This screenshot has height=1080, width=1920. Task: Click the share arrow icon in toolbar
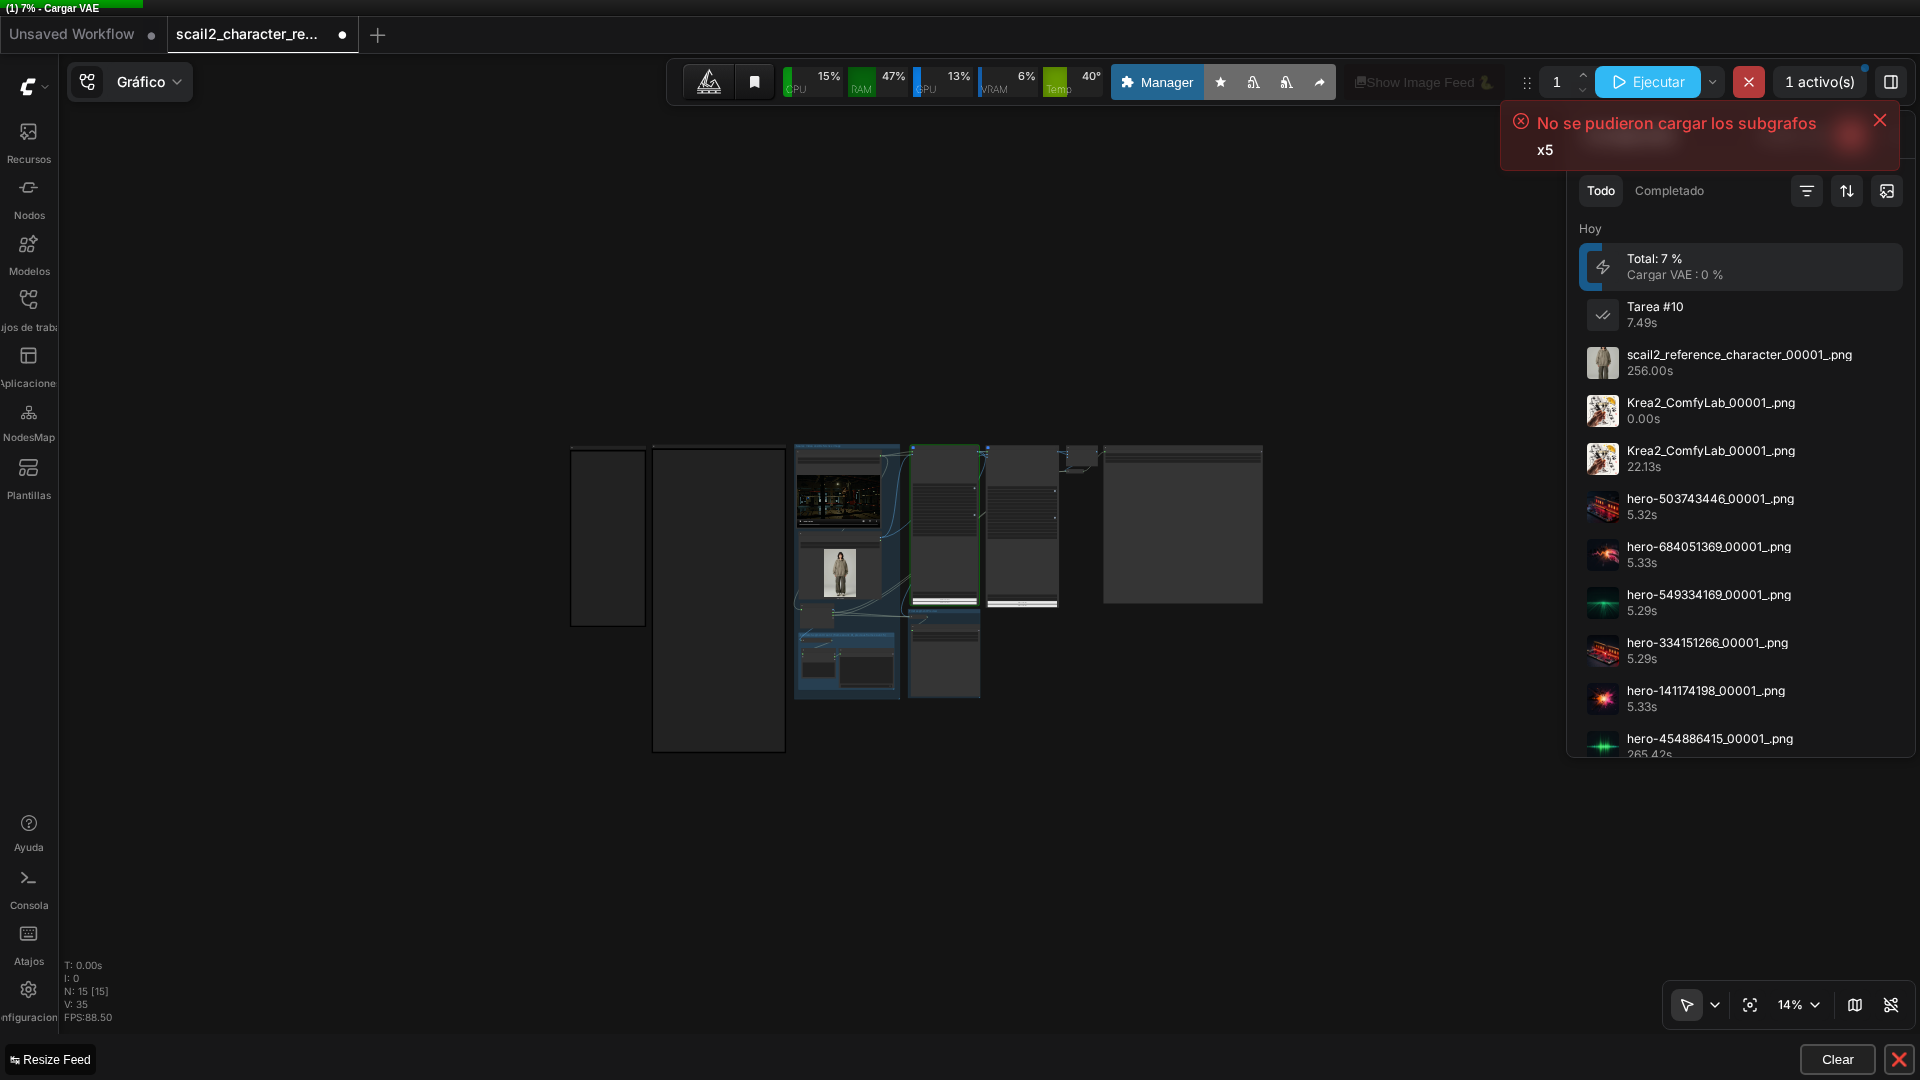(1319, 82)
